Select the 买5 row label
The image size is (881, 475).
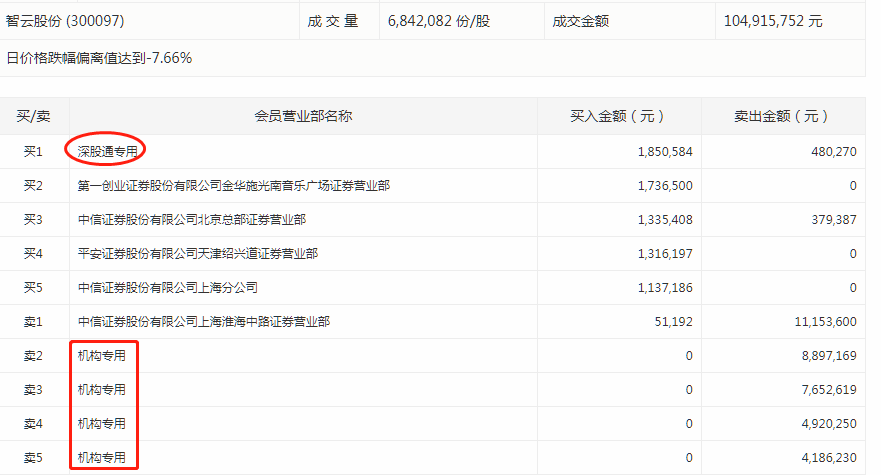click(x=33, y=288)
